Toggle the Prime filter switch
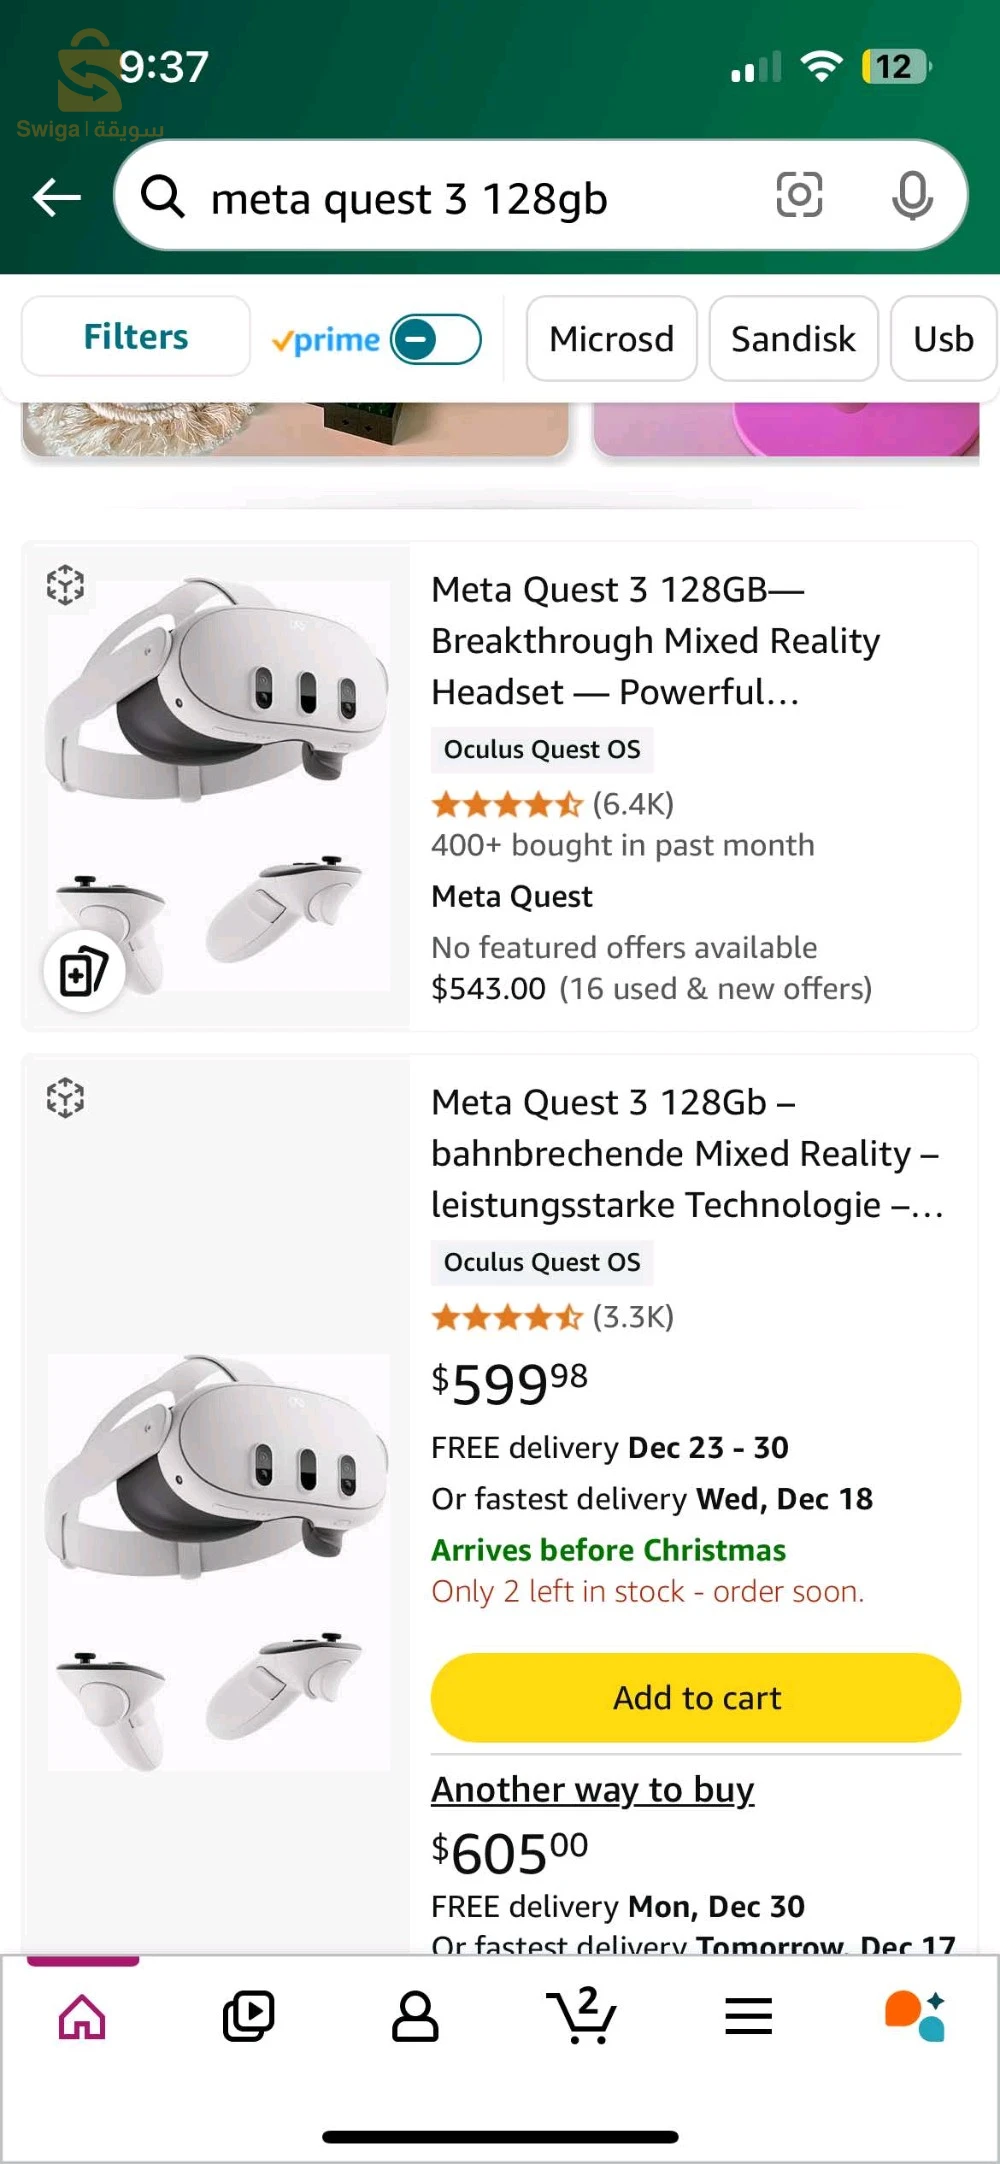The image size is (1000, 2164). tap(435, 340)
